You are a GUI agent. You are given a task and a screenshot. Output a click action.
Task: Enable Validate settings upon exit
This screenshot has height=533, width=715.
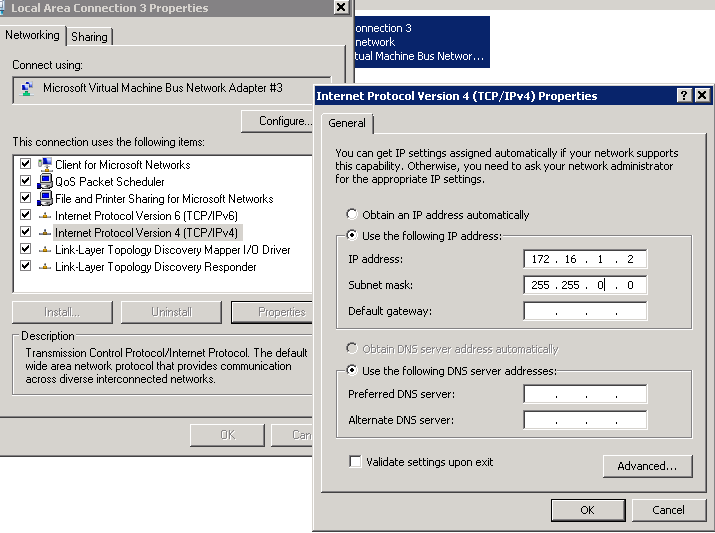tap(354, 462)
